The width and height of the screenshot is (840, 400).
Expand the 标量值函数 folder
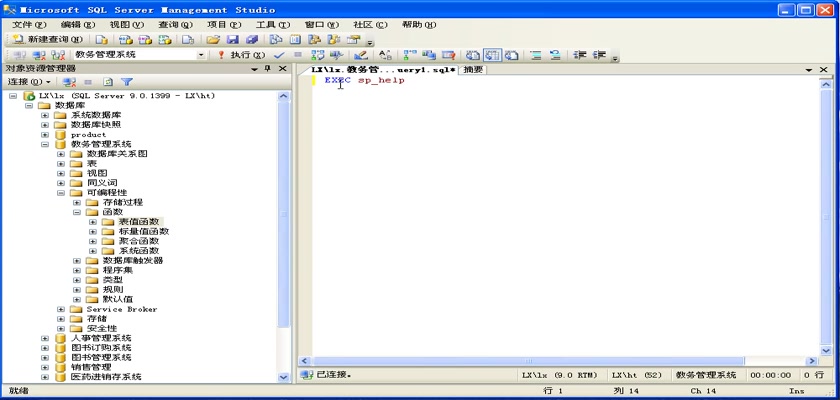[x=93, y=231]
